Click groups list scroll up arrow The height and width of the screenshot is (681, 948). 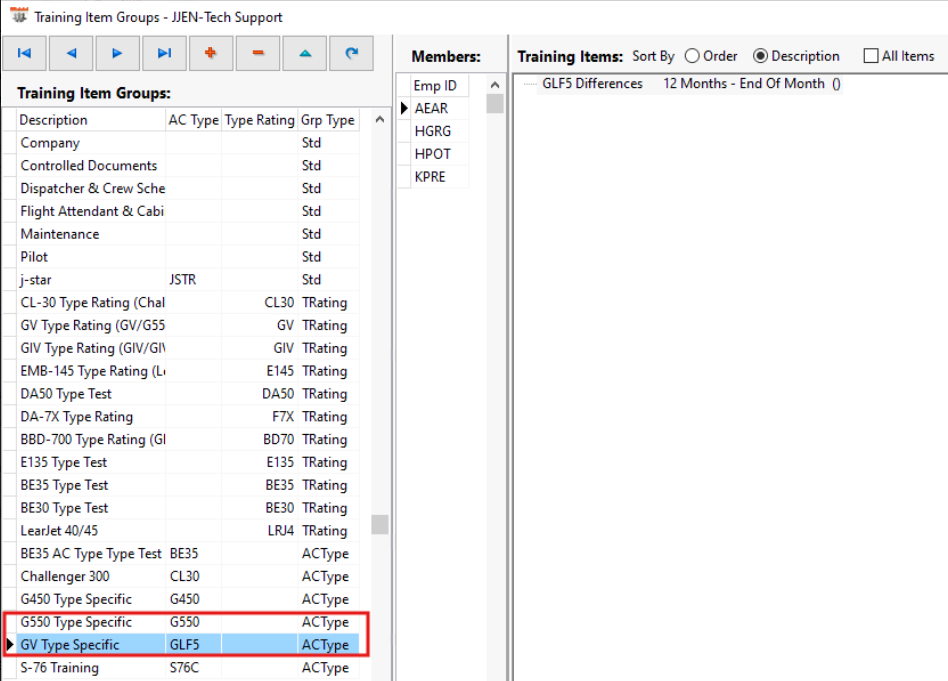point(380,120)
